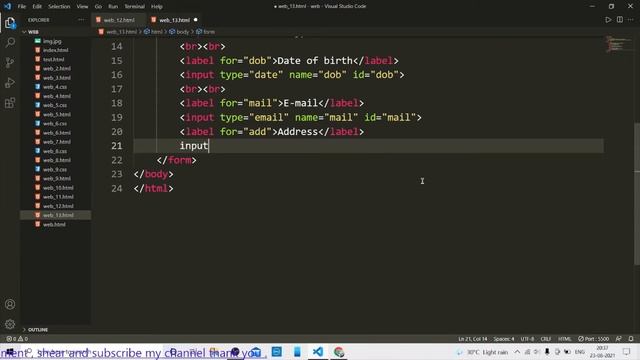Select web_13.html in the explorer
The image size is (640, 360).
tap(56, 215)
